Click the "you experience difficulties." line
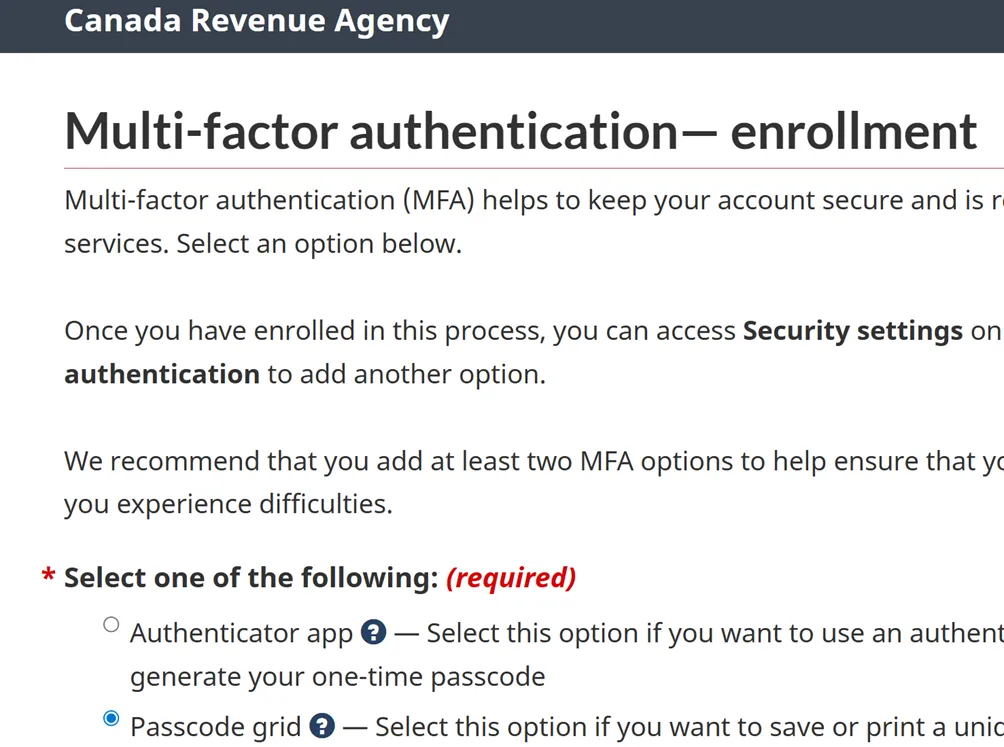This screenshot has height=747, width=1004. click(228, 504)
